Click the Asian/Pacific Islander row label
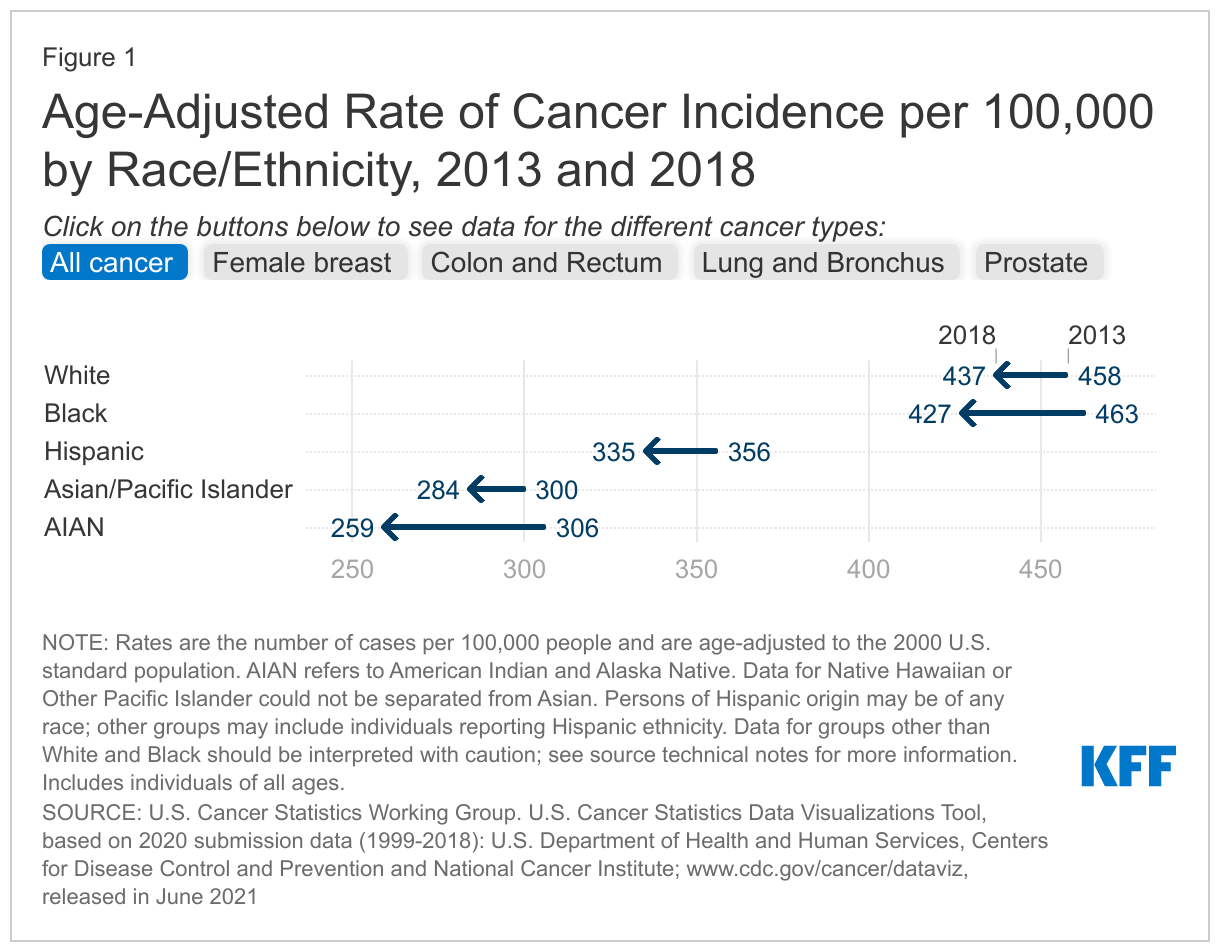 [x=168, y=489]
